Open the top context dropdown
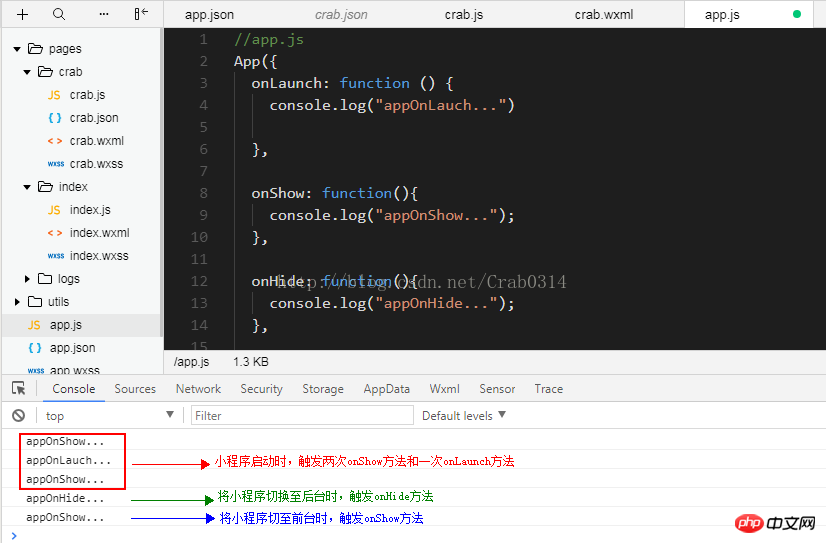The height and width of the screenshot is (543, 826). click(x=110, y=416)
